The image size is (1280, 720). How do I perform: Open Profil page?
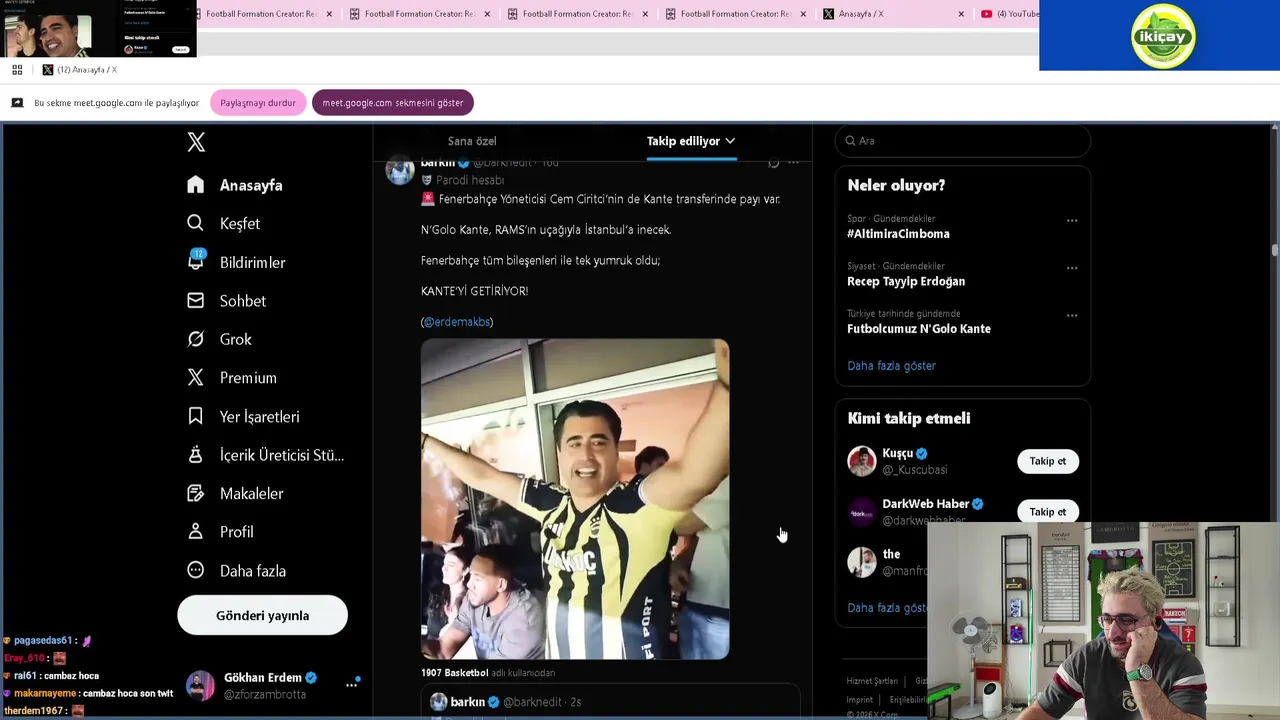click(x=221, y=532)
